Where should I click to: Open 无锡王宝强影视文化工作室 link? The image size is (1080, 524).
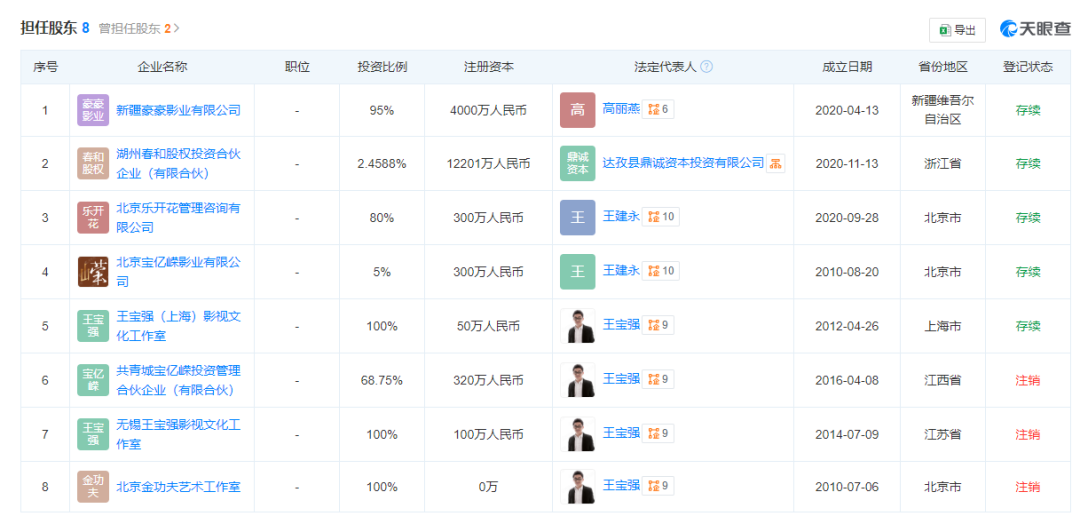[178, 434]
